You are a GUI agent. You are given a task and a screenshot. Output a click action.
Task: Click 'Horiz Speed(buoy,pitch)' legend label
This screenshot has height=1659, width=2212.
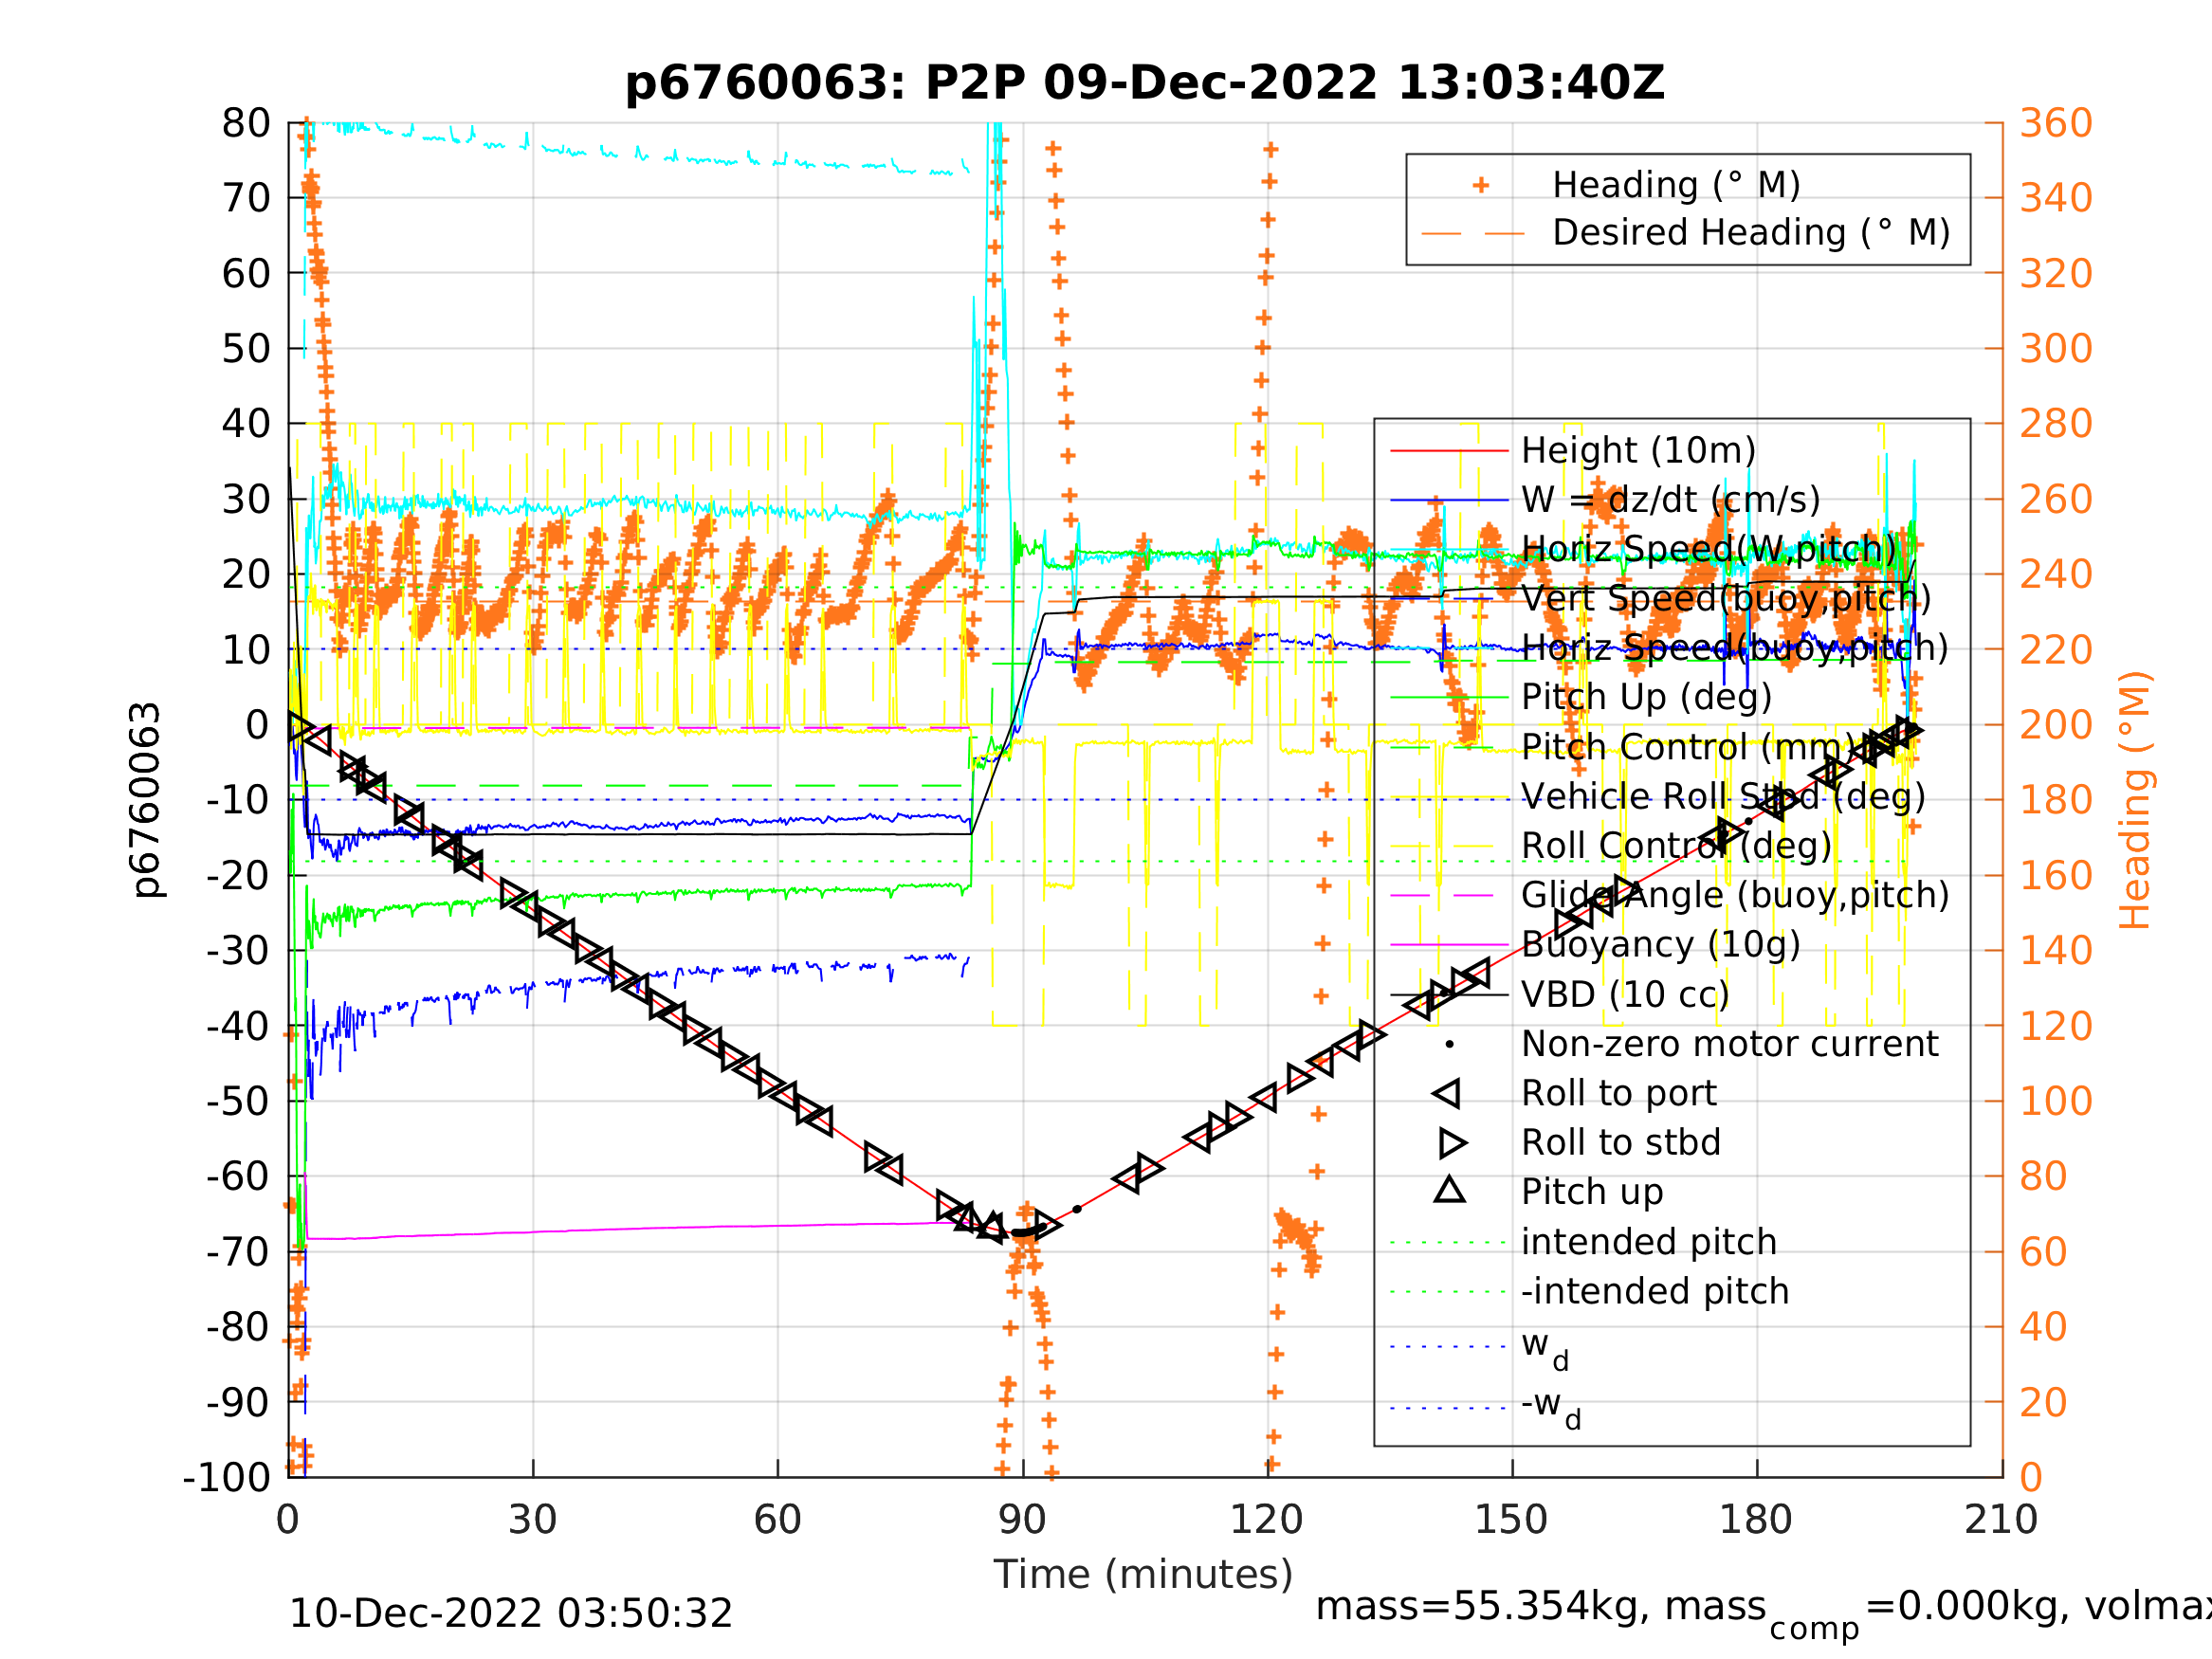pos(1734,648)
